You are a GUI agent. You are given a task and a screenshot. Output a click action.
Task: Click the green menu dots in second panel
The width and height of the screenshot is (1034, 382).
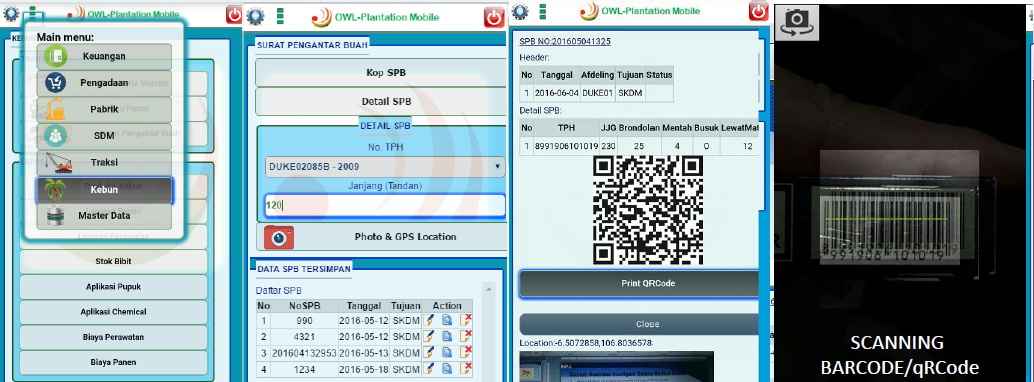[x=280, y=16]
